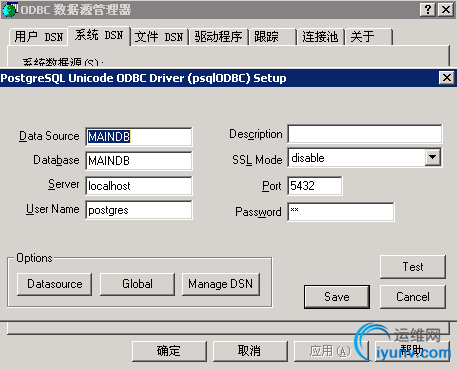Click the 取消 button in ODBC manager

click(x=250, y=351)
